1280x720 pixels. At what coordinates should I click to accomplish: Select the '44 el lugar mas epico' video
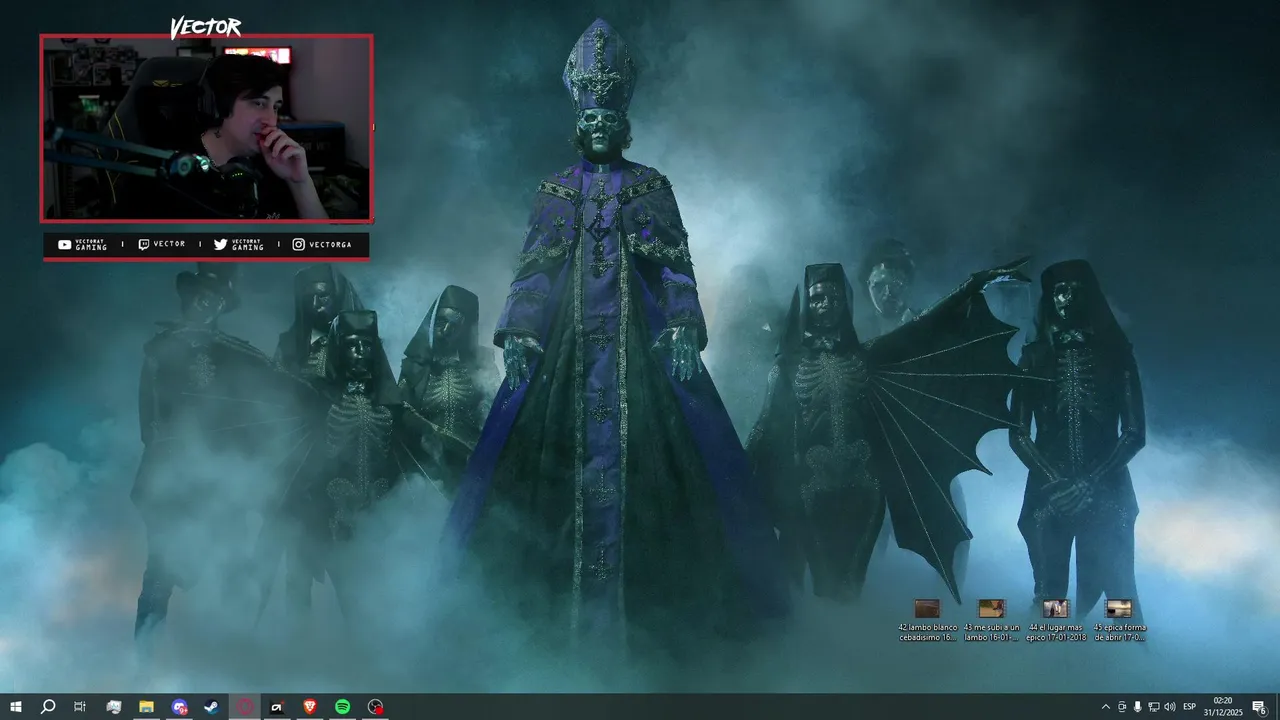coord(1056,620)
